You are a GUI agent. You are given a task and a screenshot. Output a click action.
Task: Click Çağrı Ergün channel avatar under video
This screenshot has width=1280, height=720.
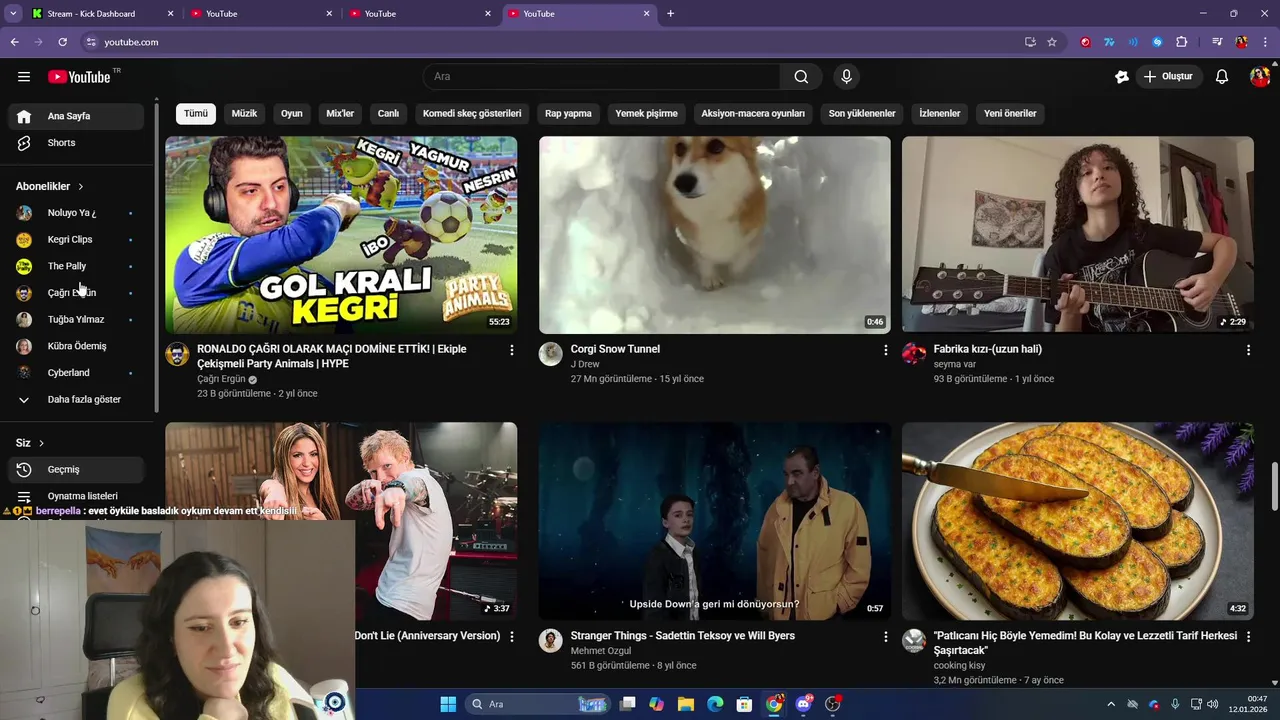(x=177, y=354)
